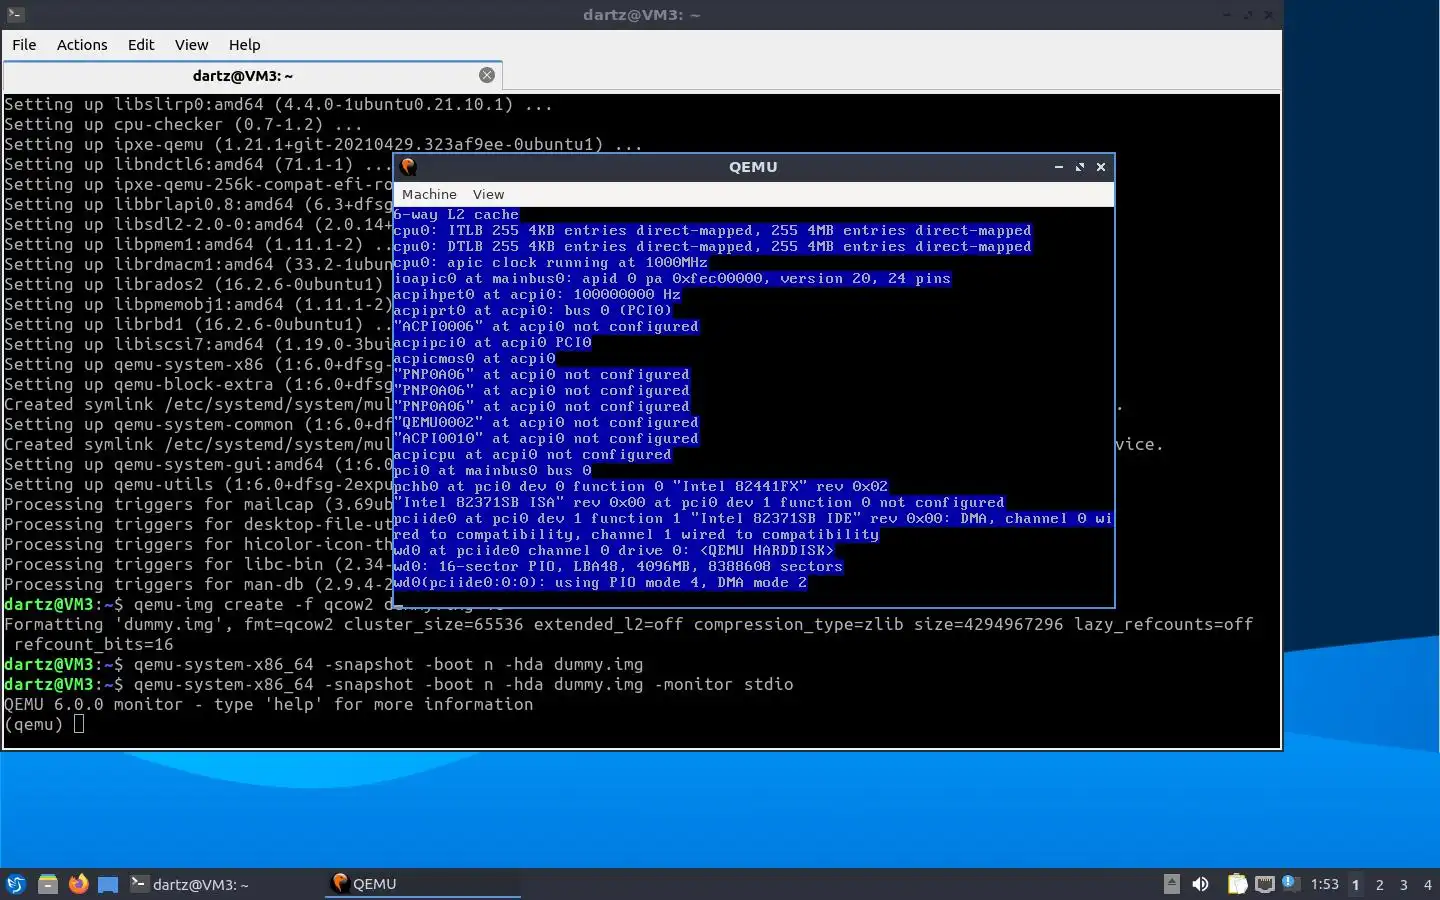Click the (qemu) monitor prompt cursor

coord(79,724)
